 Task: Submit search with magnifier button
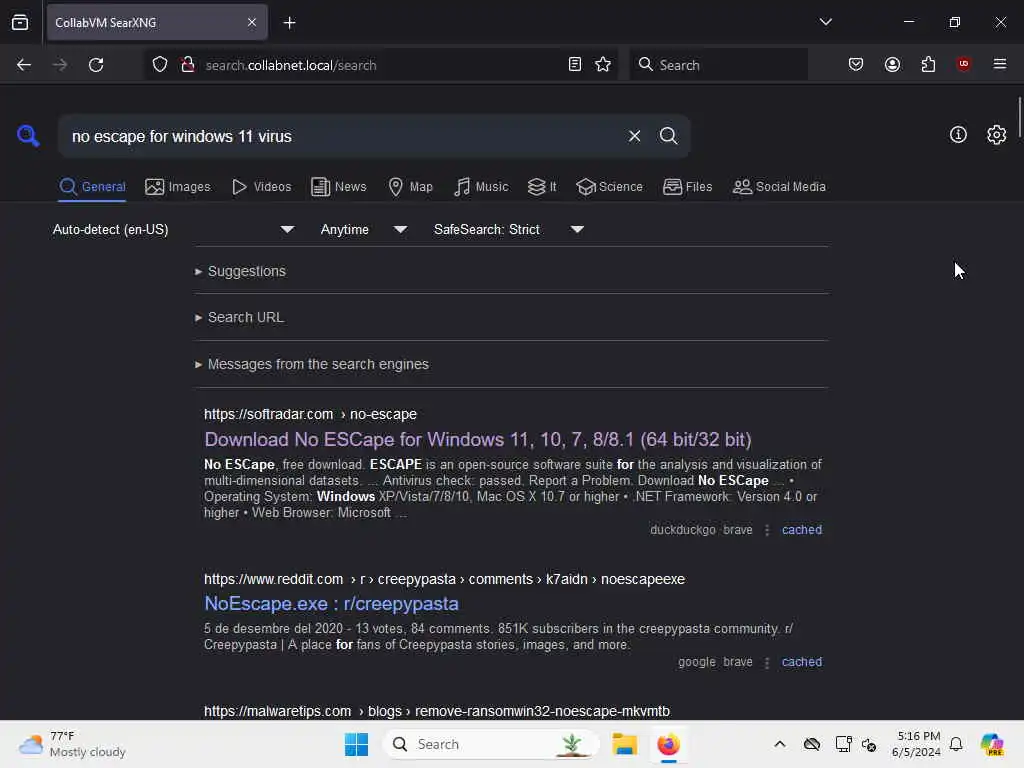(x=668, y=136)
